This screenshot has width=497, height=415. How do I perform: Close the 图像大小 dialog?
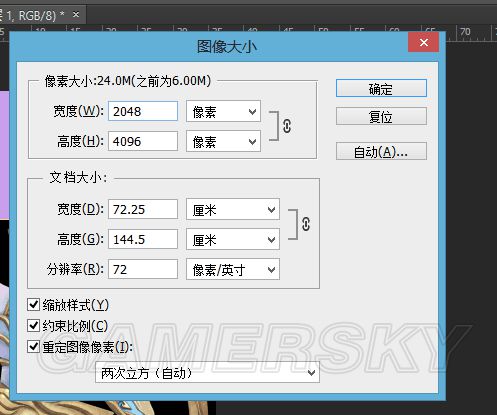point(423,42)
